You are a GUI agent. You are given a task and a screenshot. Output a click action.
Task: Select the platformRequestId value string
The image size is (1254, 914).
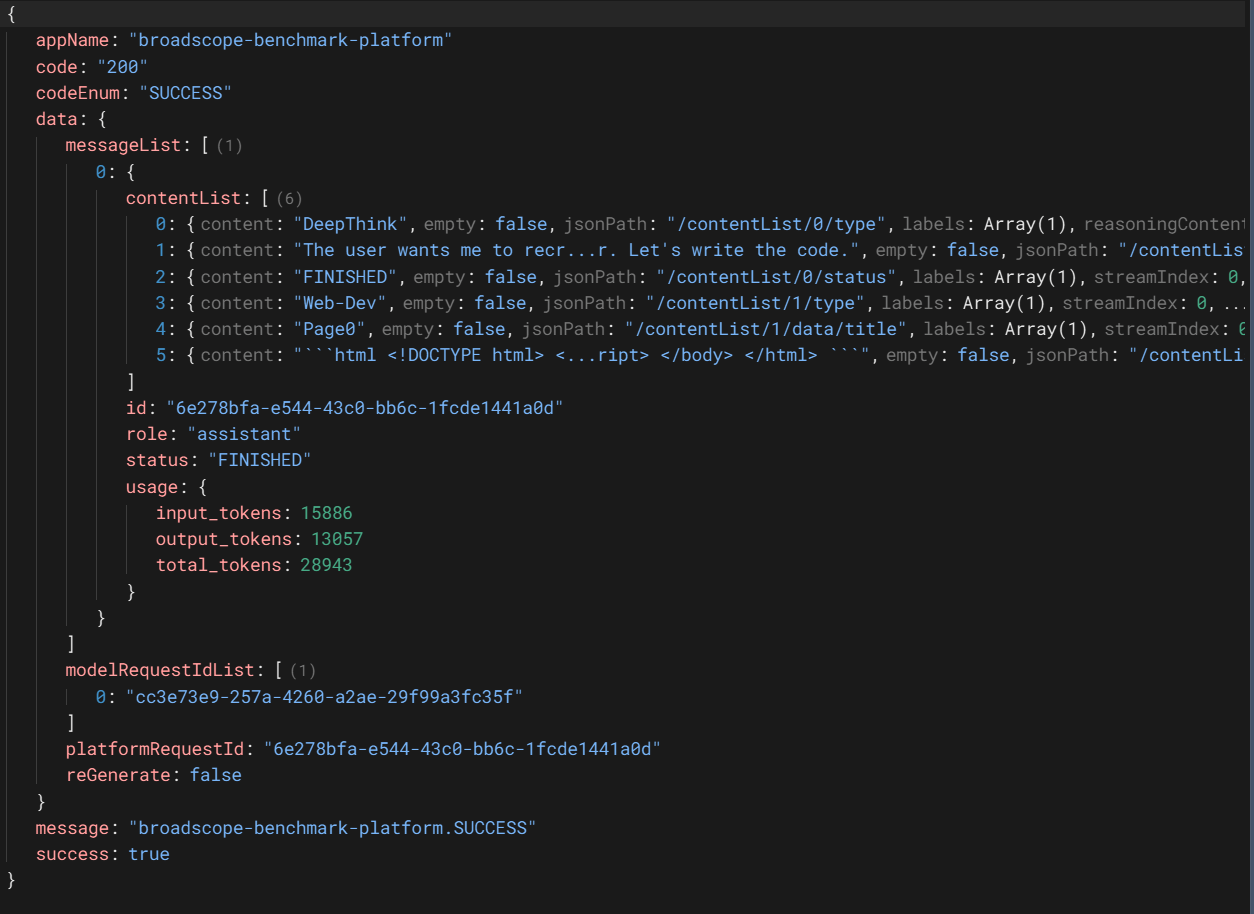tap(462, 749)
